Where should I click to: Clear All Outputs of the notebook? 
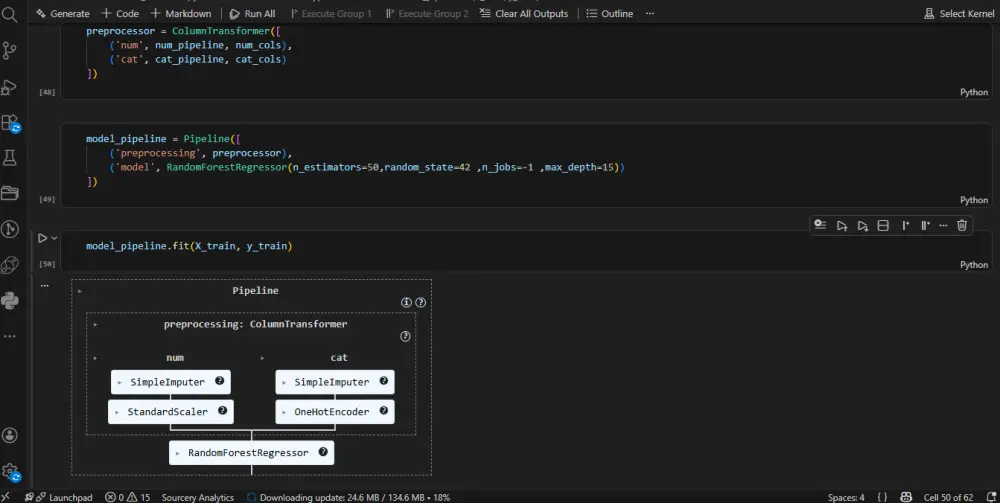click(x=524, y=13)
